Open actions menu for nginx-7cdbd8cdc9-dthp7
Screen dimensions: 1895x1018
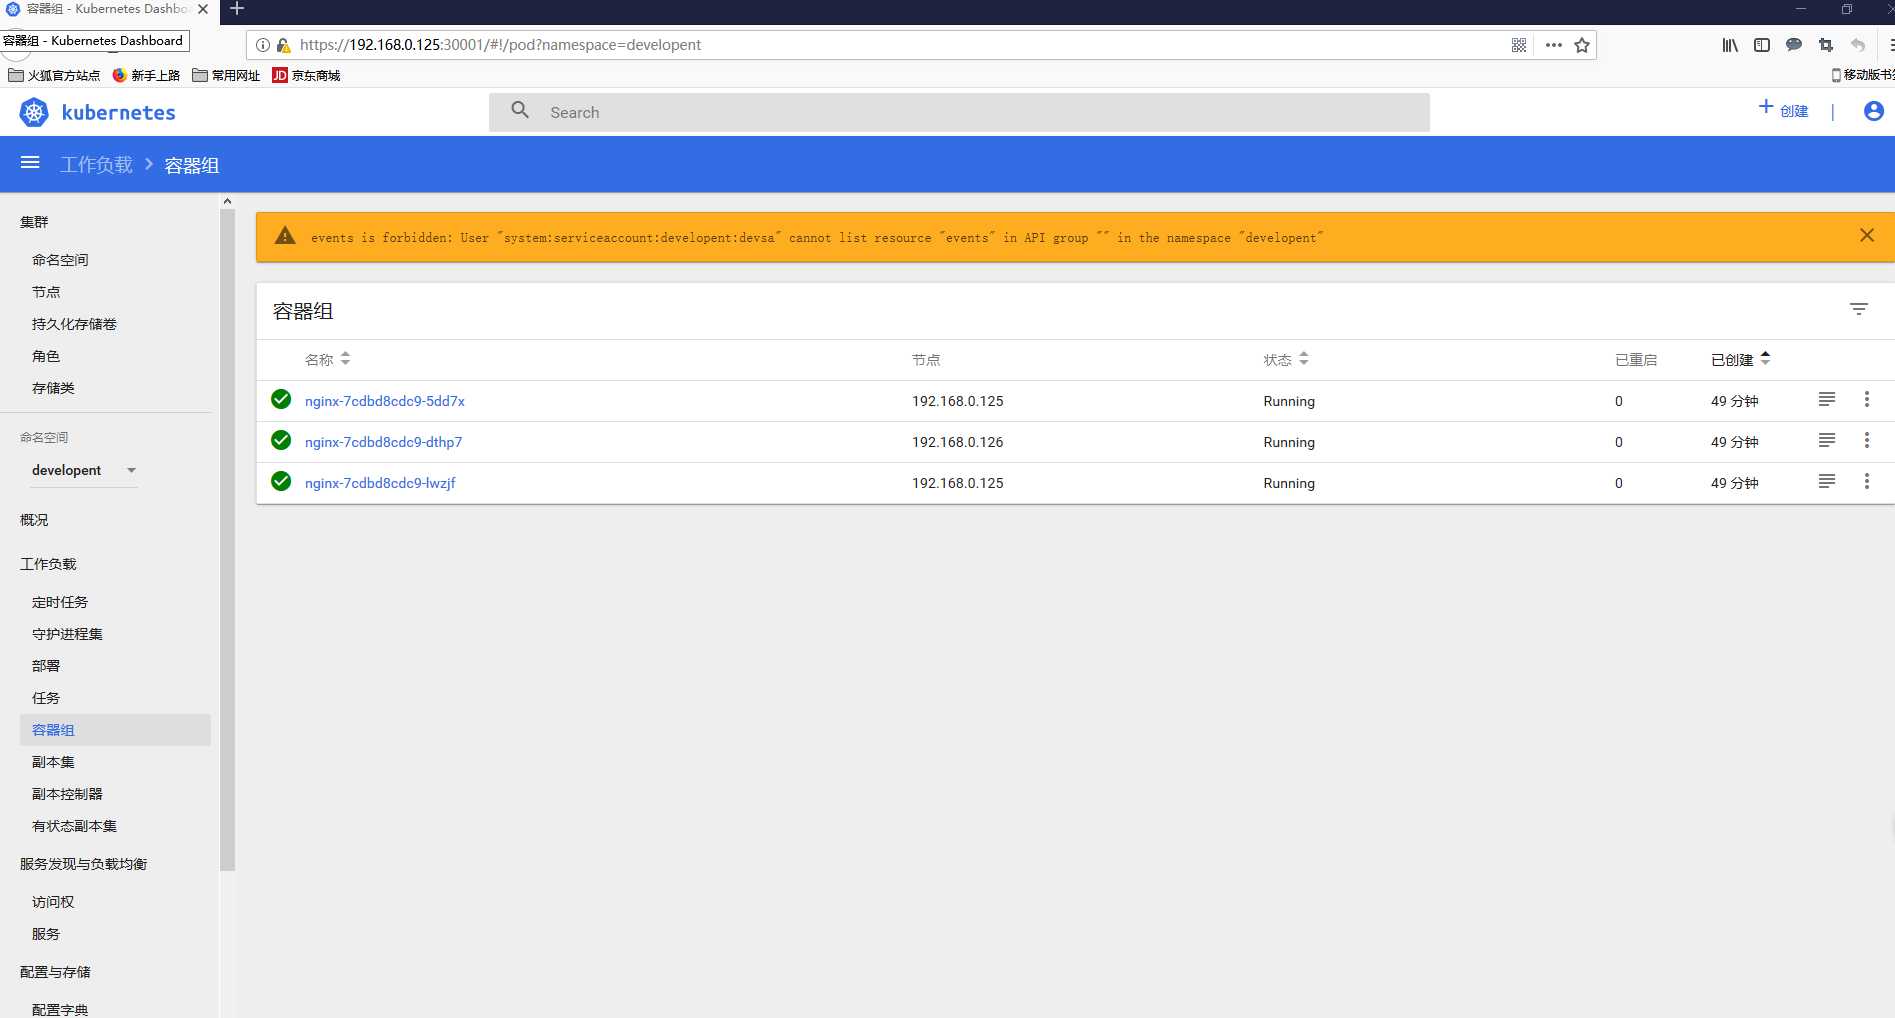(1866, 440)
